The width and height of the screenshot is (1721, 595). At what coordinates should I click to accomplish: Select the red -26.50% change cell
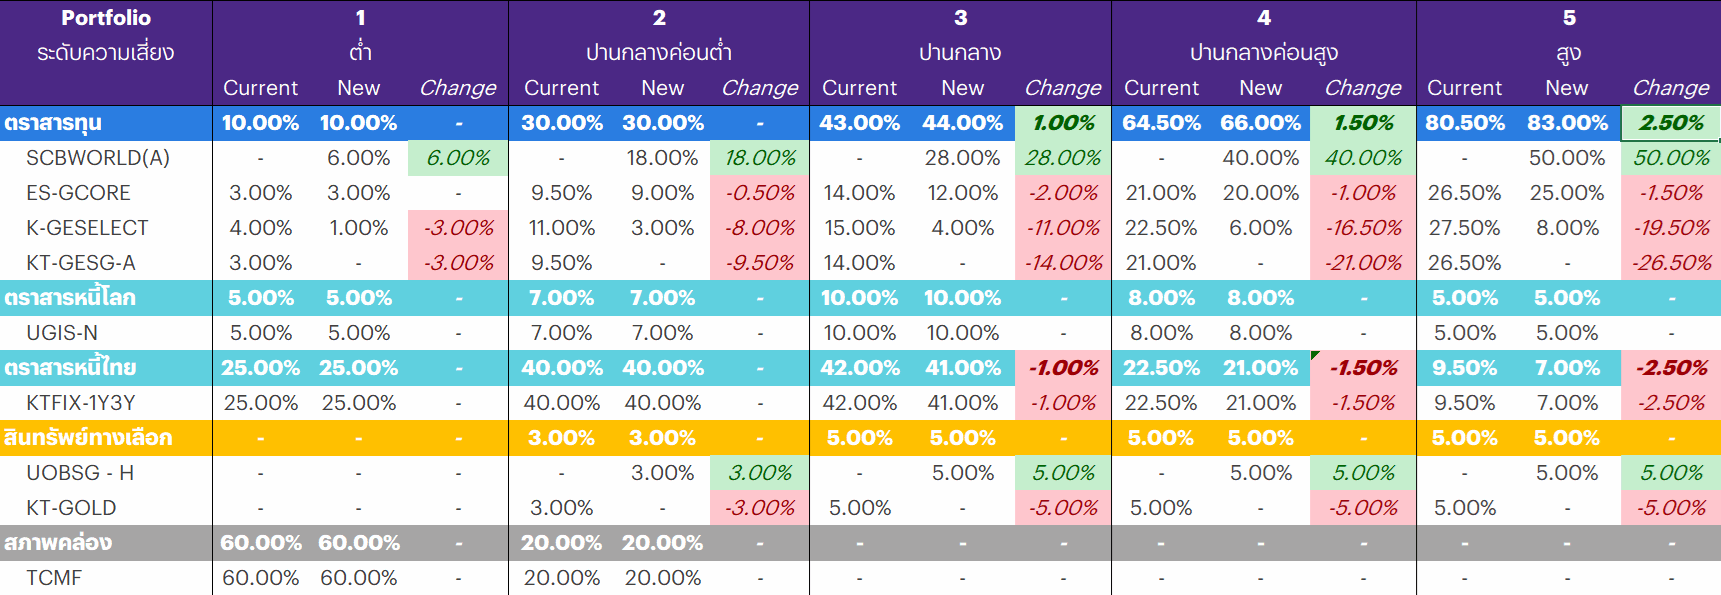tap(1671, 263)
